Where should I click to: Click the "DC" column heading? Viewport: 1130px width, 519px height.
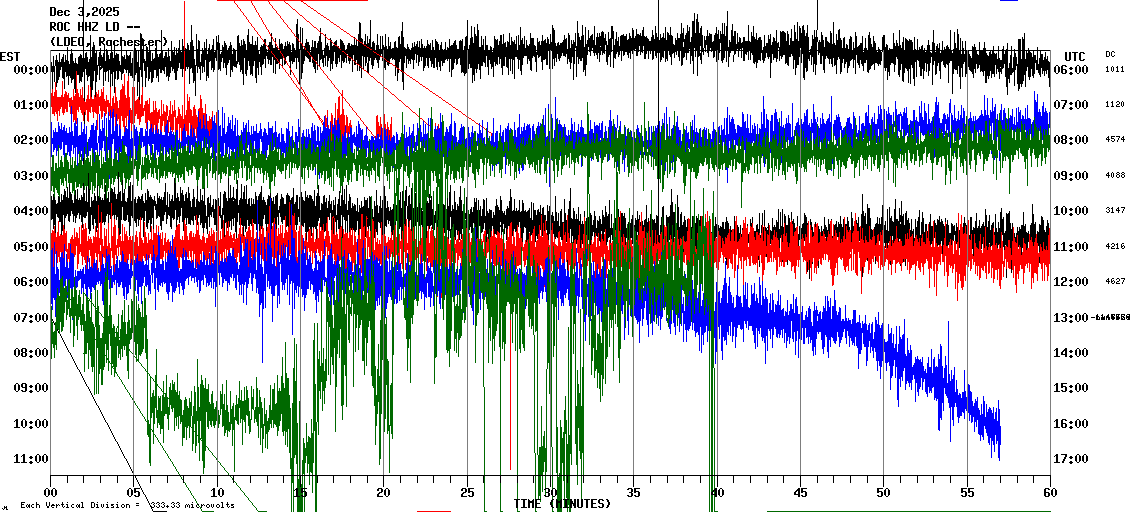[x=1110, y=54]
